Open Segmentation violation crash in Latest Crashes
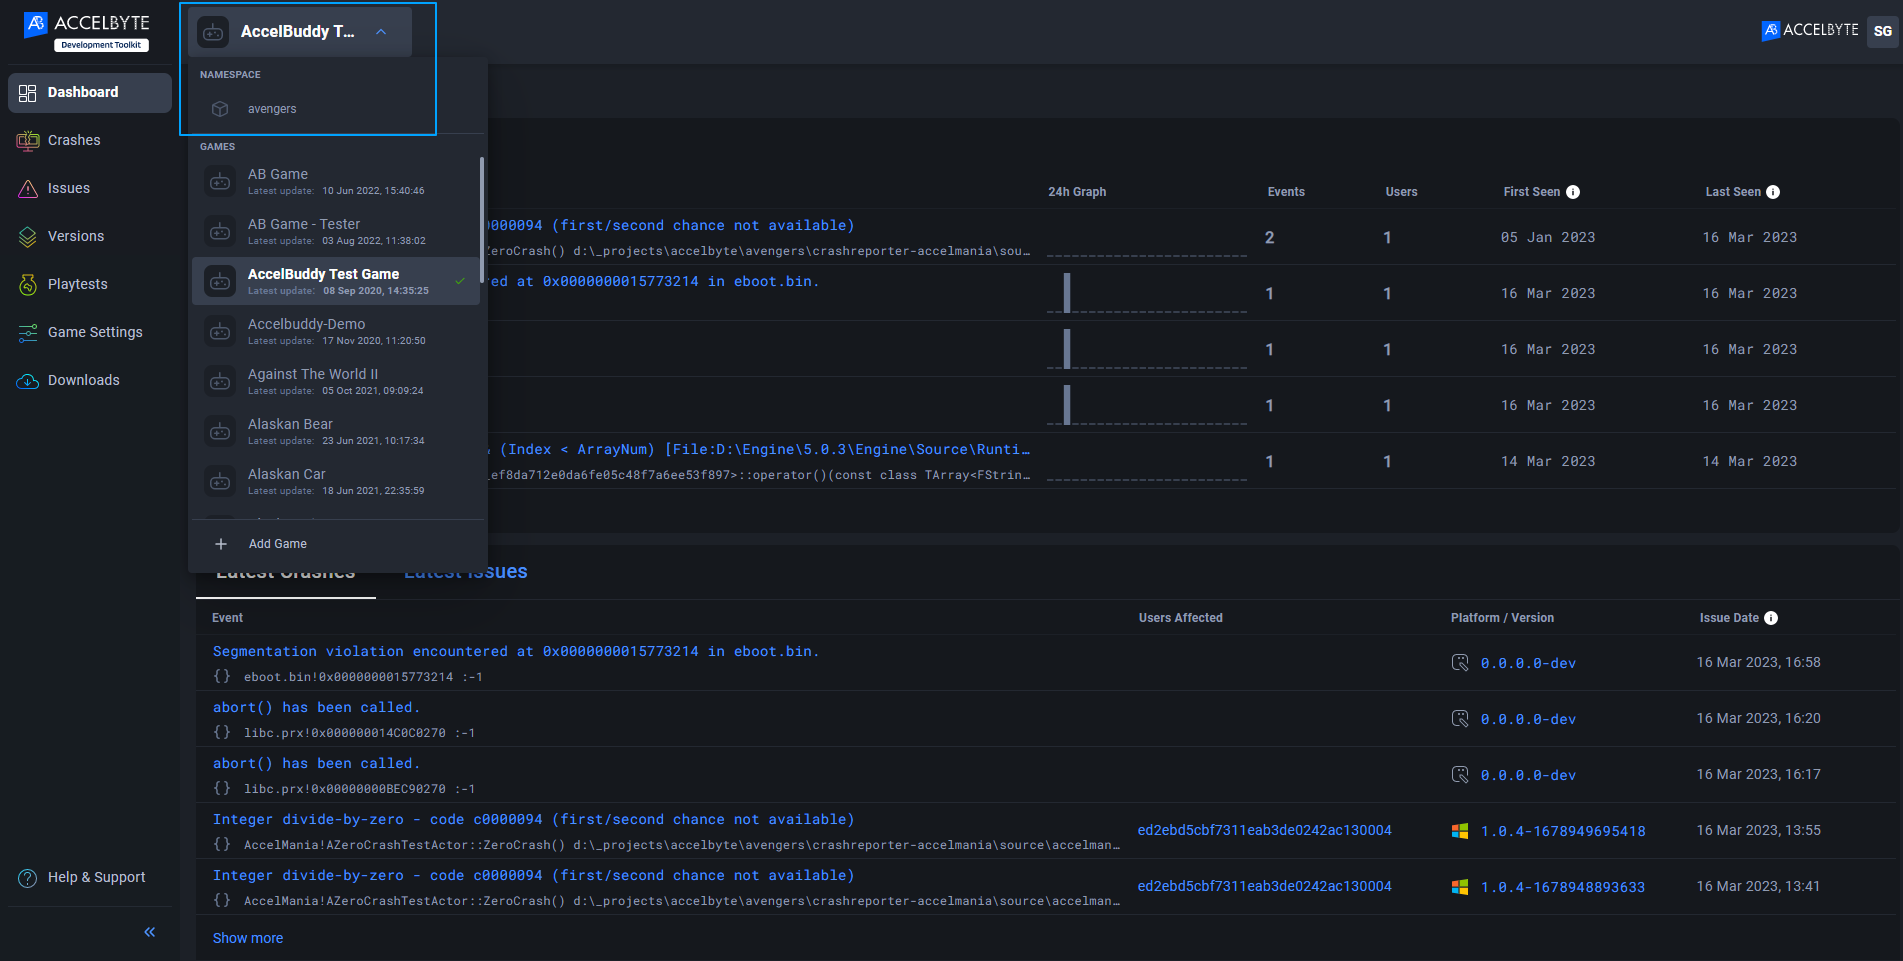 click(x=516, y=651)
